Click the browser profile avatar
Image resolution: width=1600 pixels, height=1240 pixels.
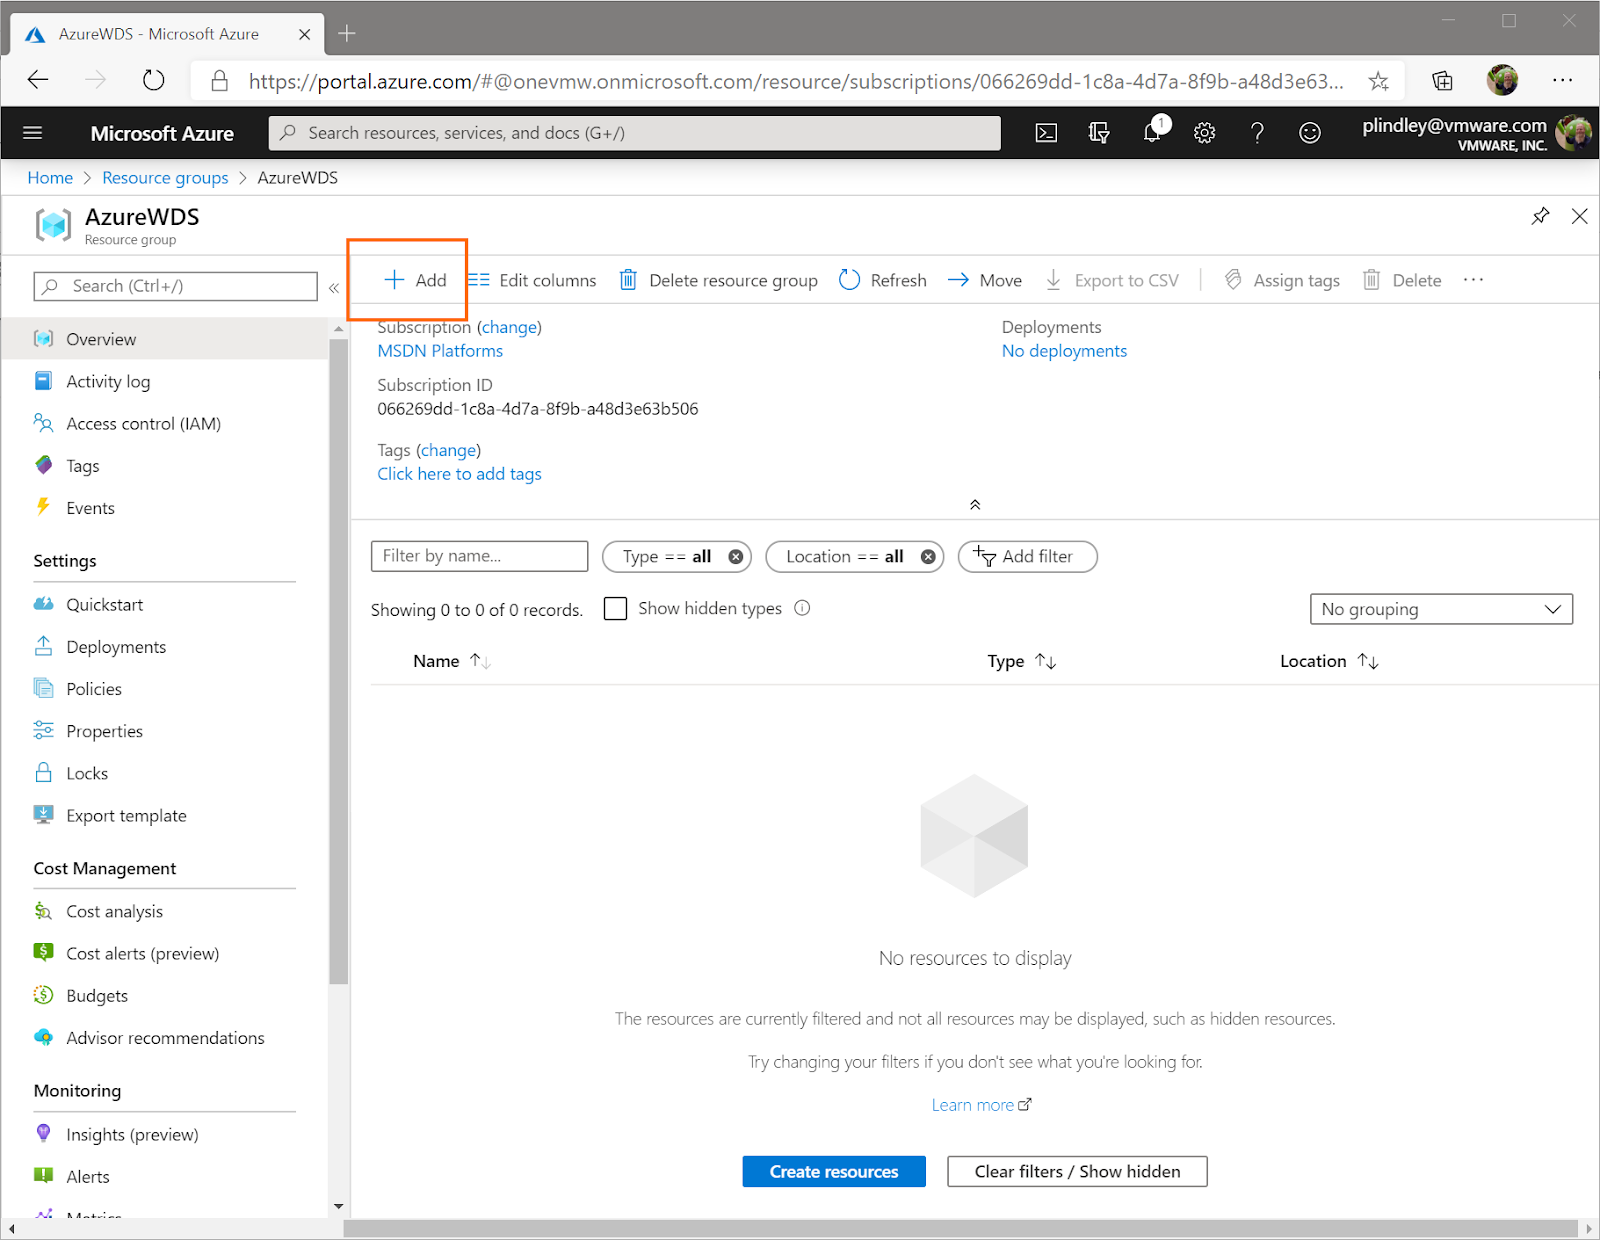pyautogui.click(x=1502, y=80)
